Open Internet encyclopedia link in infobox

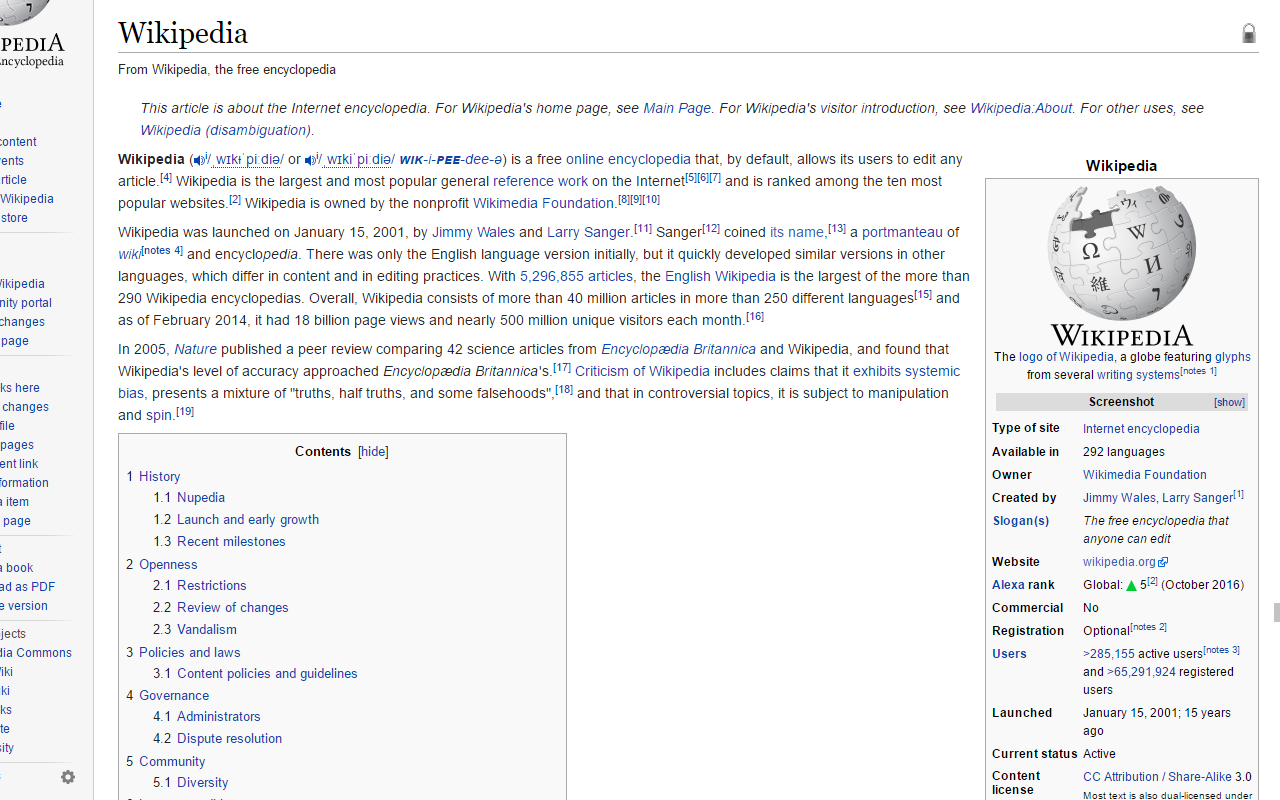tap(1141, 429)
